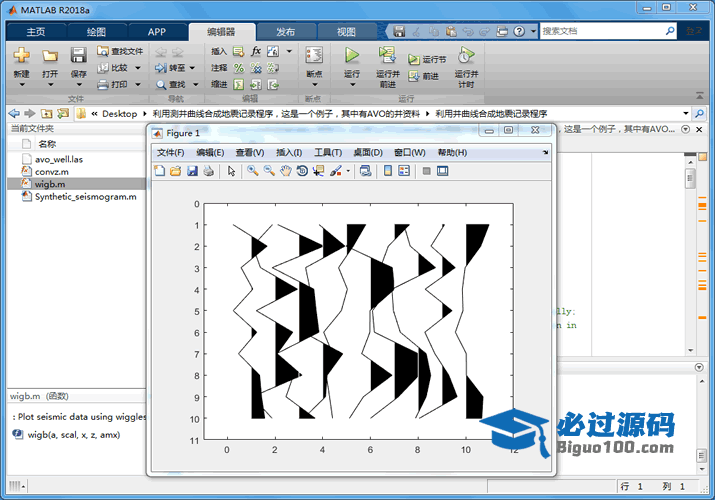The width and height of the screenshot is (715, 500).
Task: Click Run Section (运行节)
Action: (427, 59)
